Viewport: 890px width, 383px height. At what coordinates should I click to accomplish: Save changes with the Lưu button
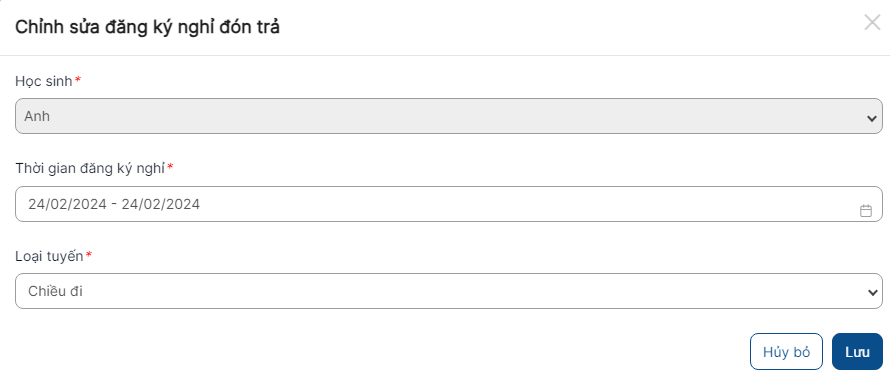(x=857, y=351)
